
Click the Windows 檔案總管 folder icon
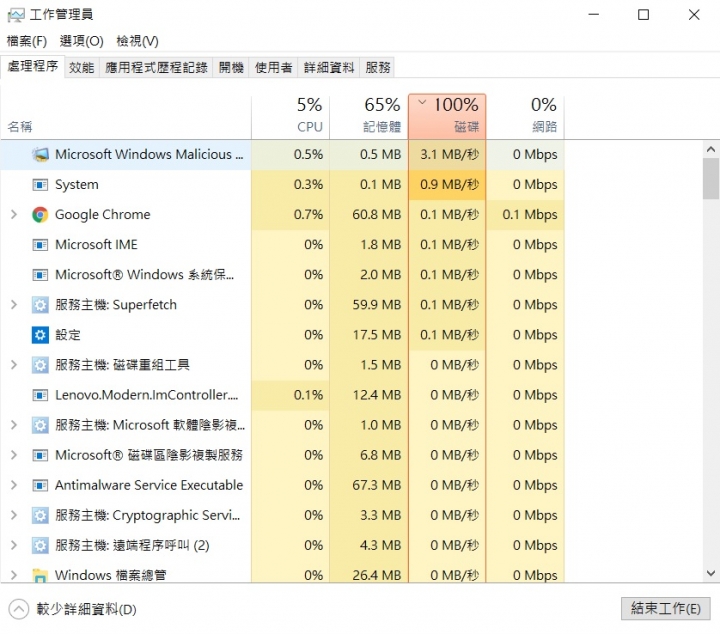(40, 576)
